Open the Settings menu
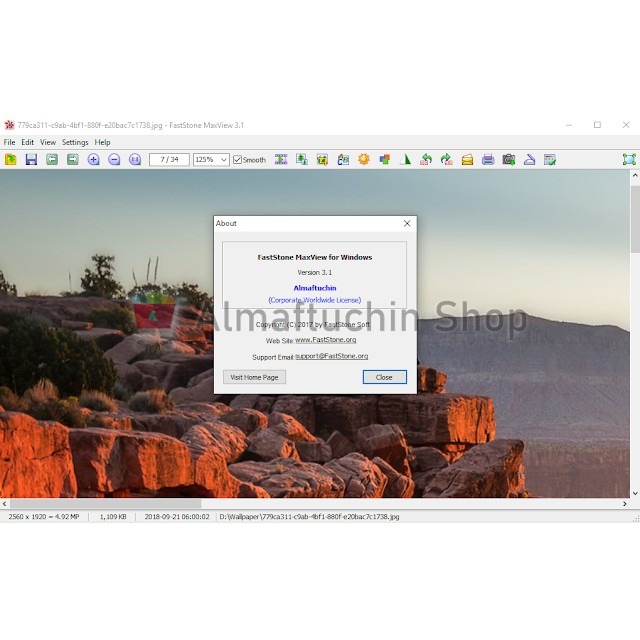 [x=75, y=142]
